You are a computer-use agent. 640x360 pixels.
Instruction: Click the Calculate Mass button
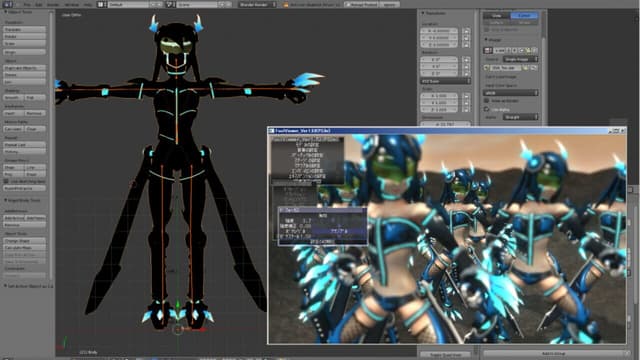click(x=24, y=248)
